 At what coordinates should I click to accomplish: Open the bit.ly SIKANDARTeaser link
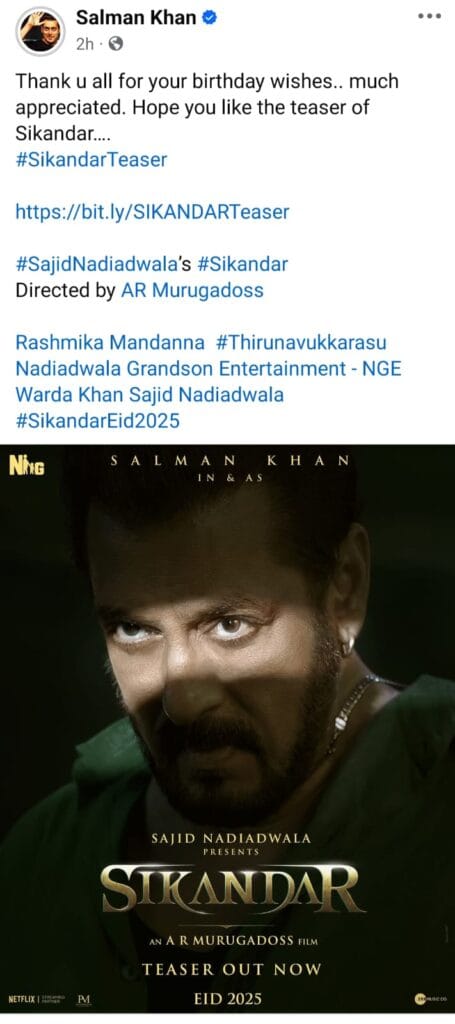(152, 212)
